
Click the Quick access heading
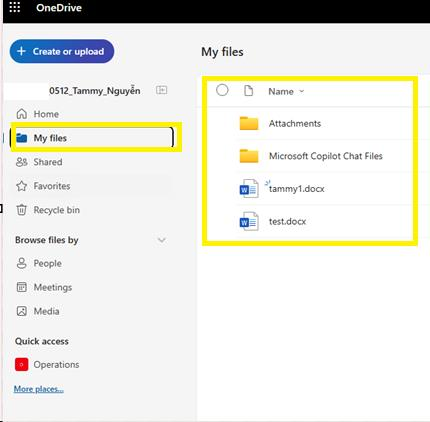pos(42,341)
